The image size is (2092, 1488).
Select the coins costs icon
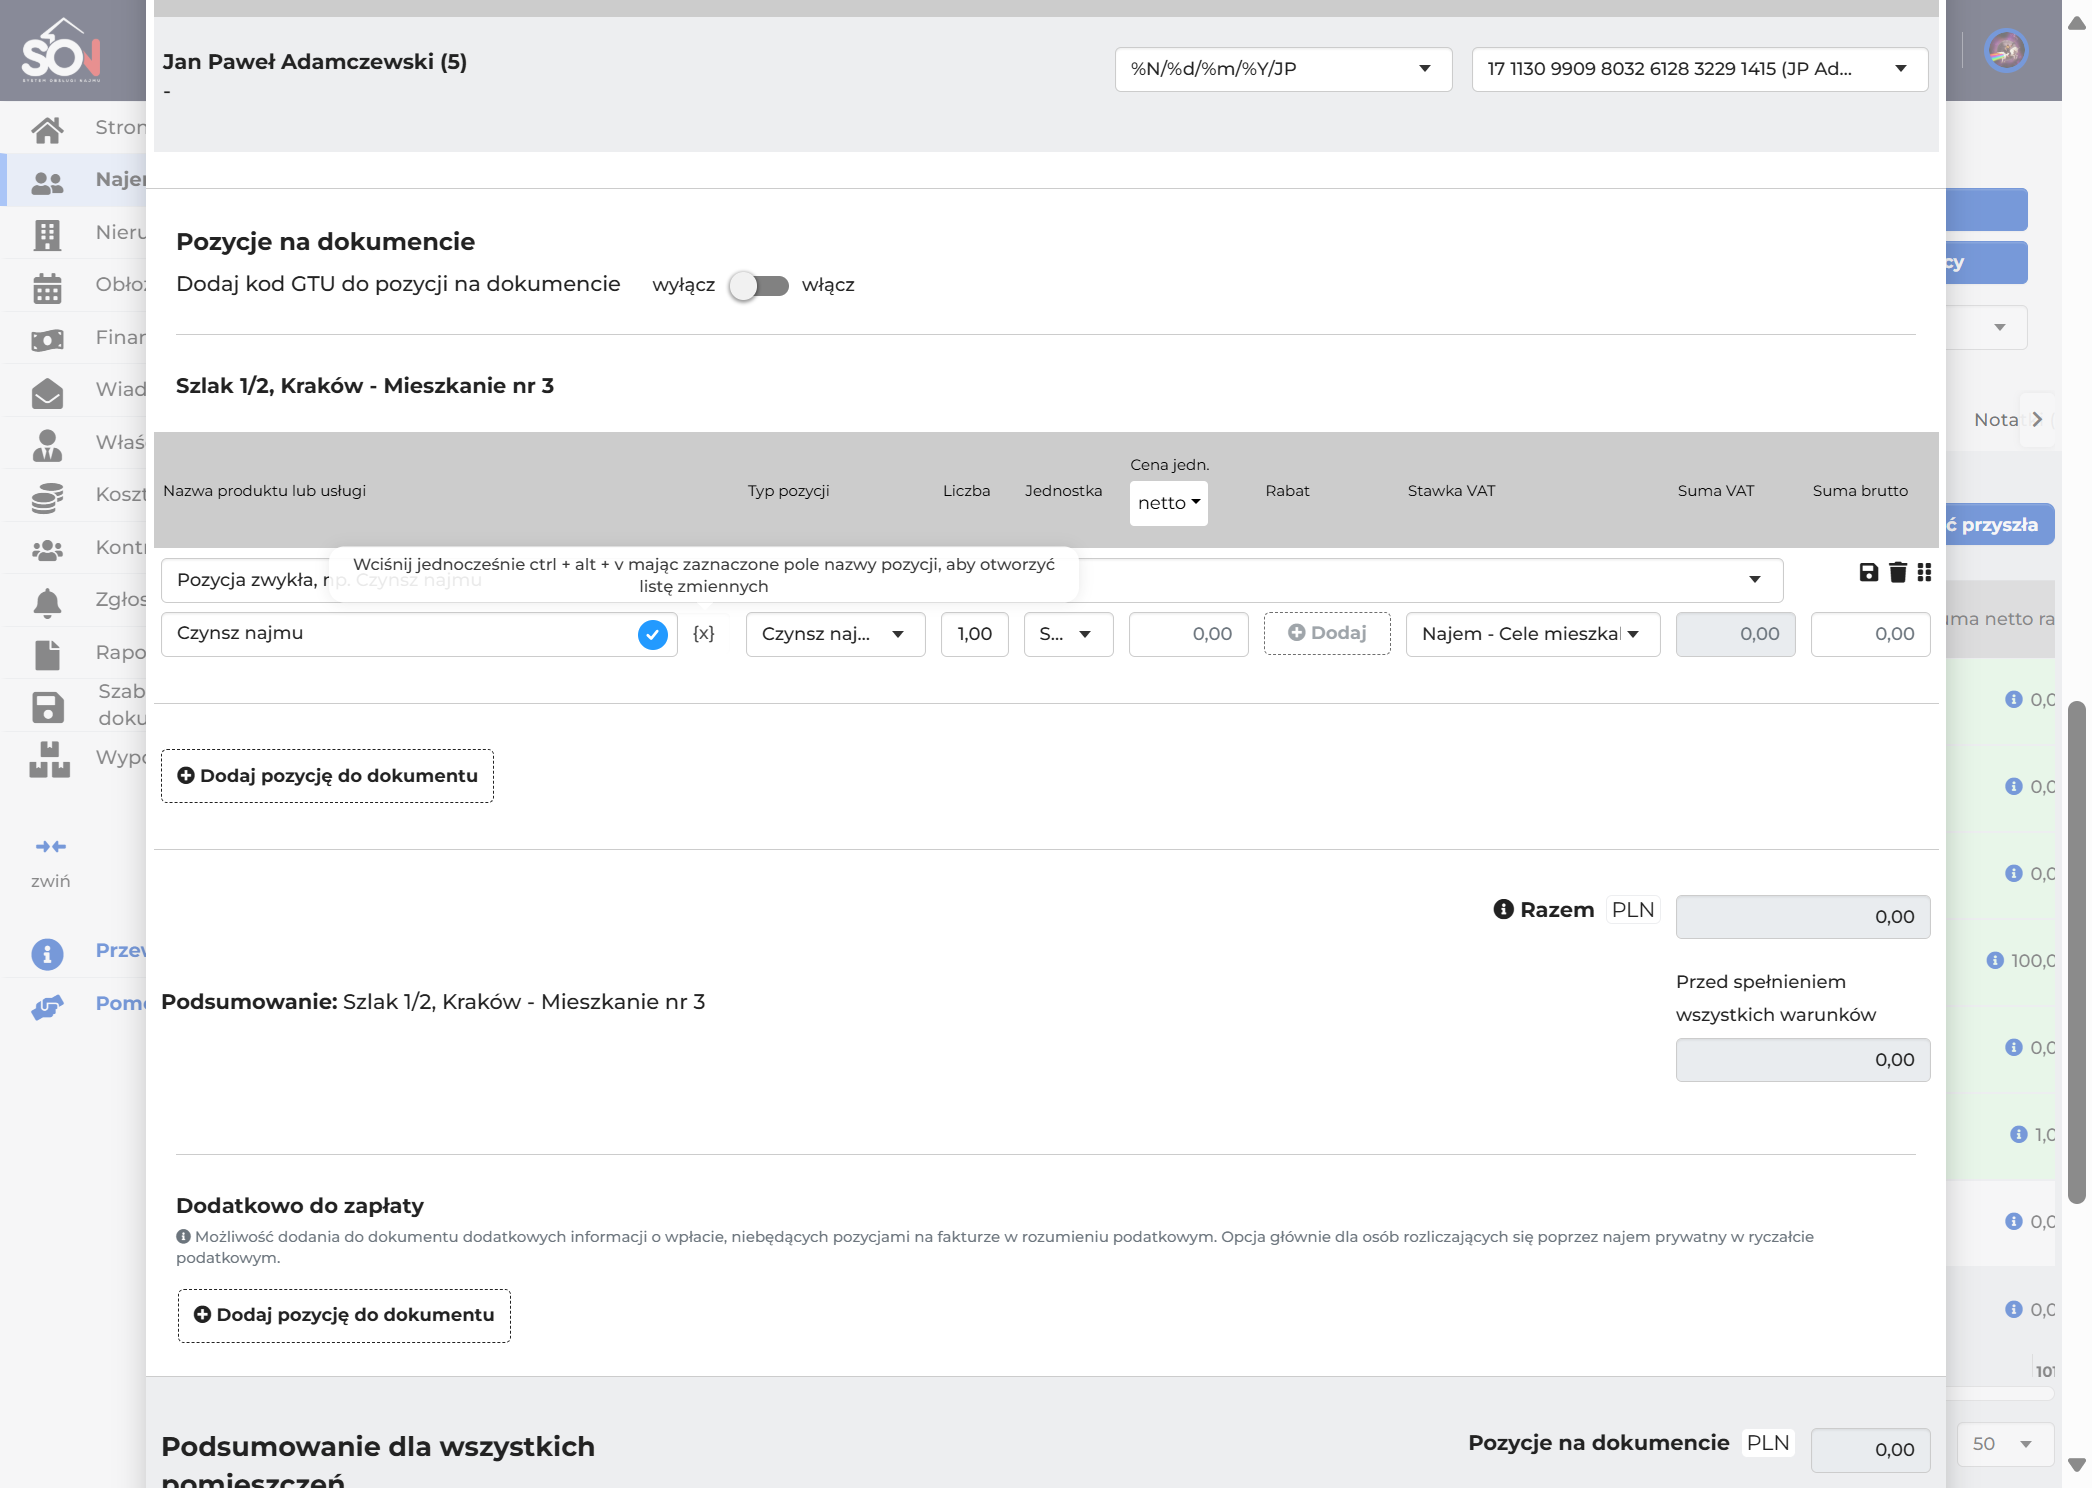(x=47, y=497)
